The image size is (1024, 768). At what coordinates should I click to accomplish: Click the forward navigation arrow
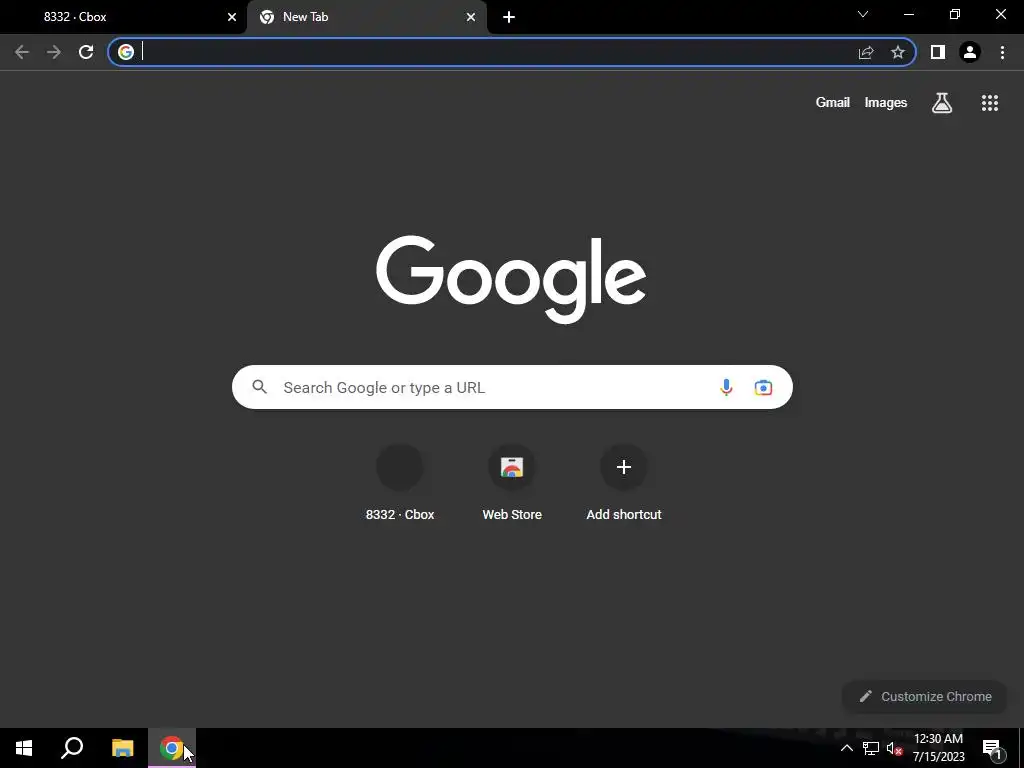(54, 52)
